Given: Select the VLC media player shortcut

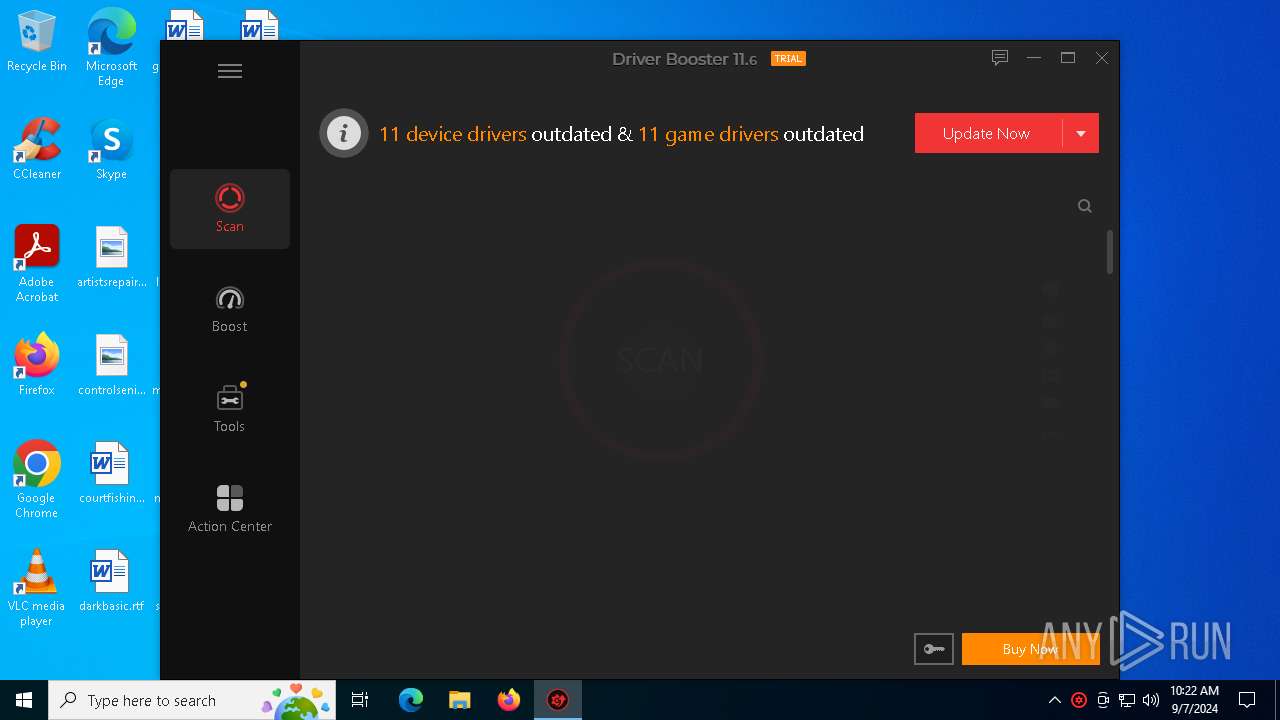Looking at the screenshot, I should click(x=37, y=588).
